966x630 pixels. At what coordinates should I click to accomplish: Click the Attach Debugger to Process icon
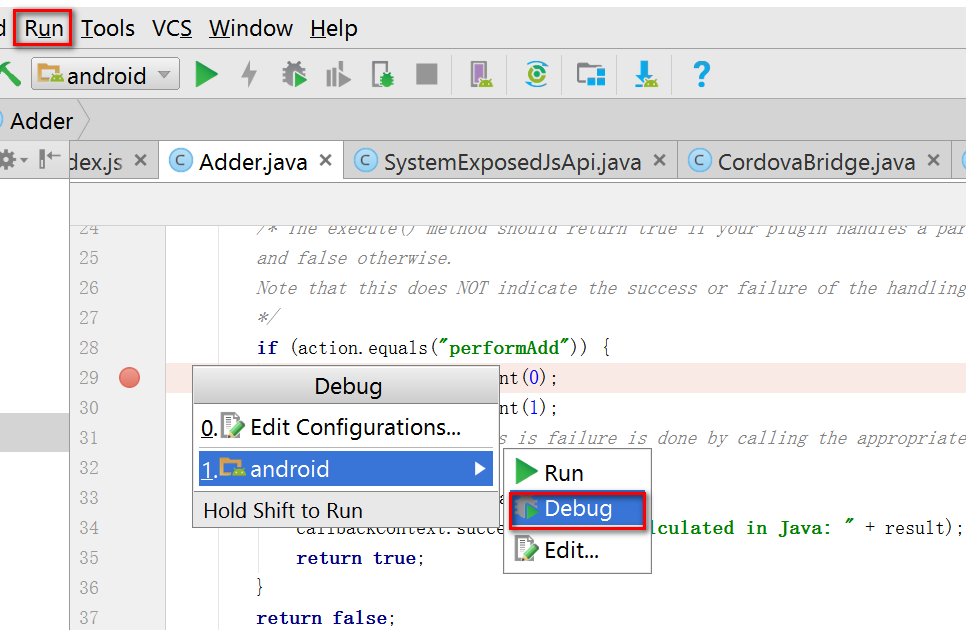pos(382,75)
